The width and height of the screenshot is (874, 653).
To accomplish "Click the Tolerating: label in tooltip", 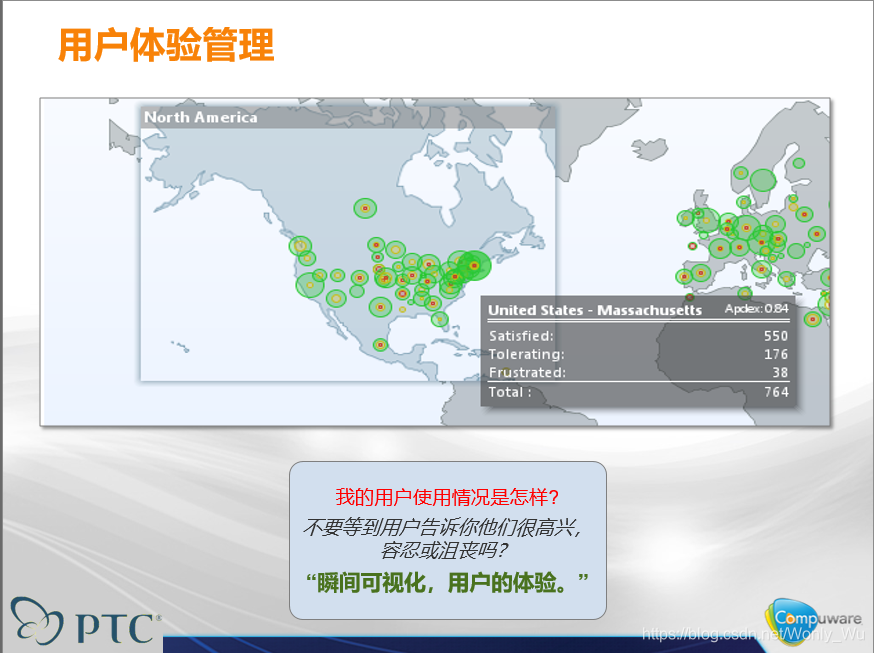I will [x=527, y=354].
